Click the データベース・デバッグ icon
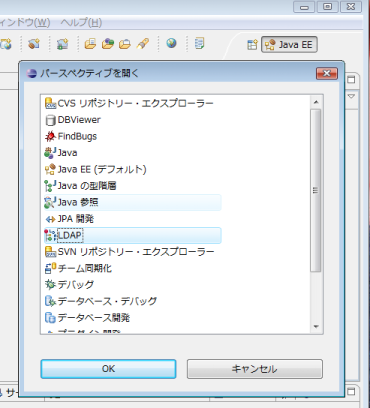 [x=50, y=301]
